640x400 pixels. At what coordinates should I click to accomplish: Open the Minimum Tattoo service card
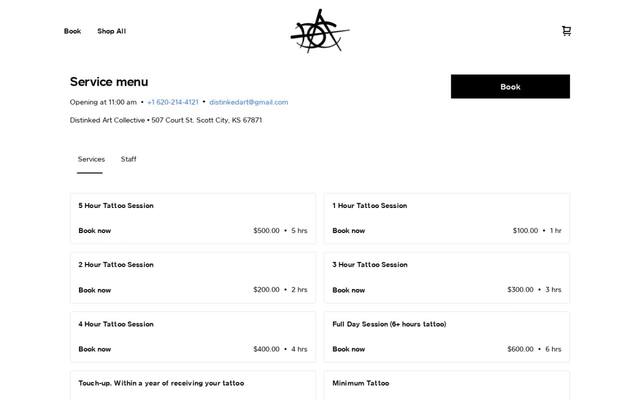[x=447, y=386]
